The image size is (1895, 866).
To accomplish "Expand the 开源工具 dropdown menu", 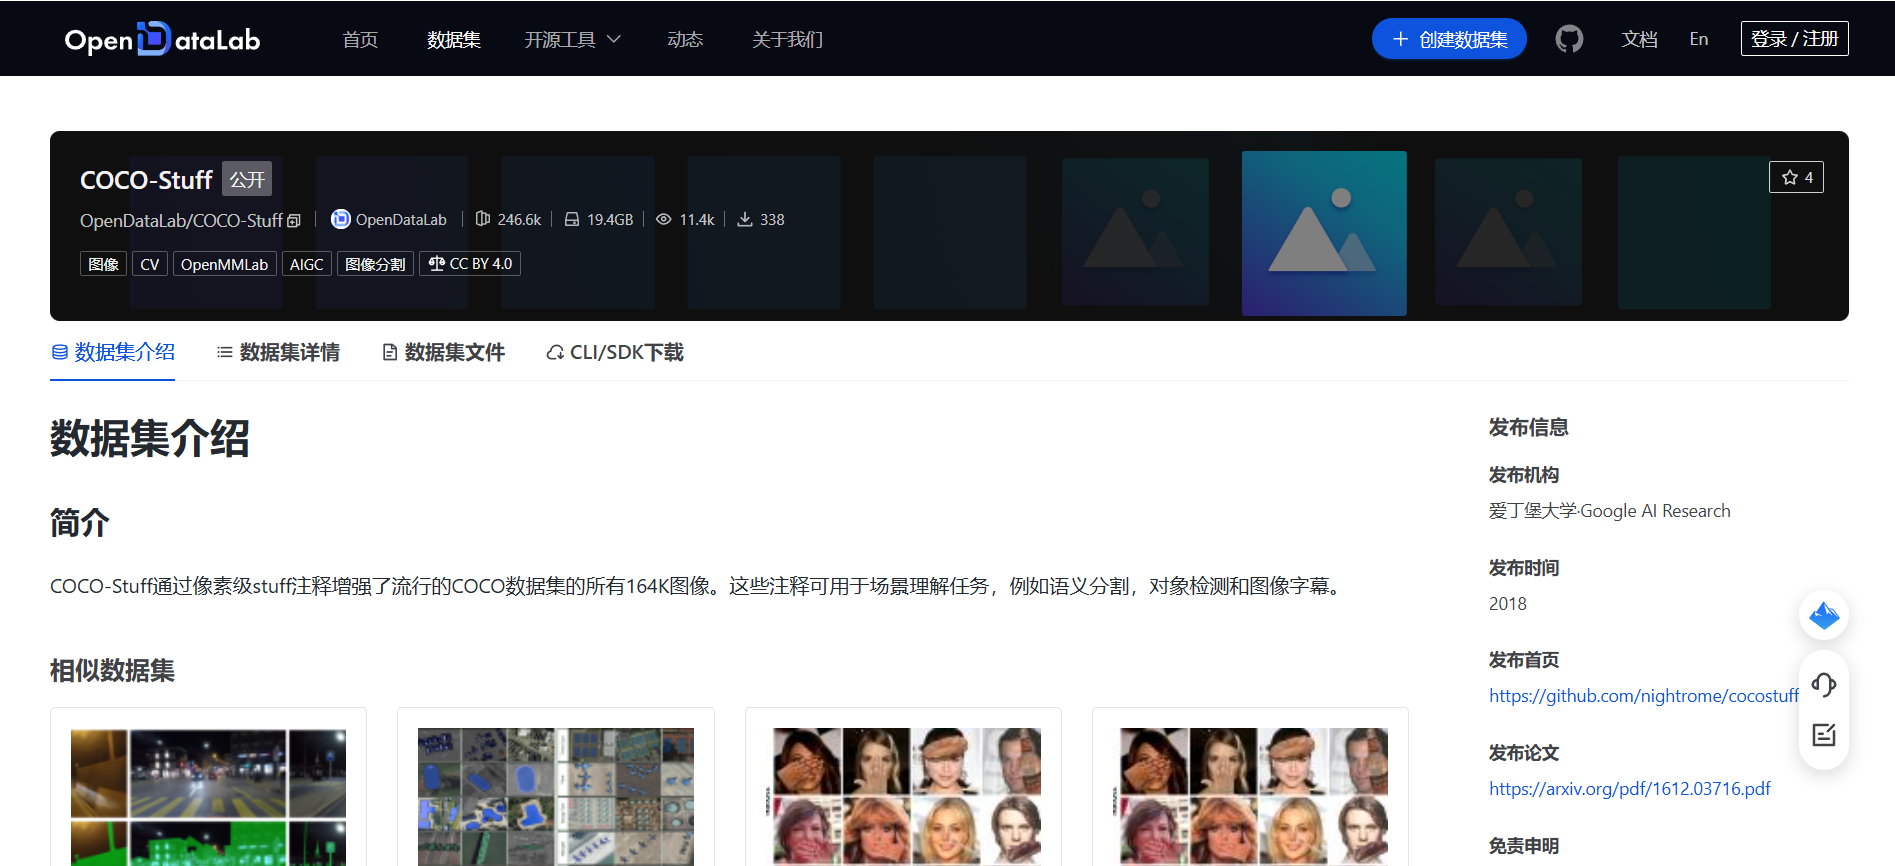I will tap(573, 39).
